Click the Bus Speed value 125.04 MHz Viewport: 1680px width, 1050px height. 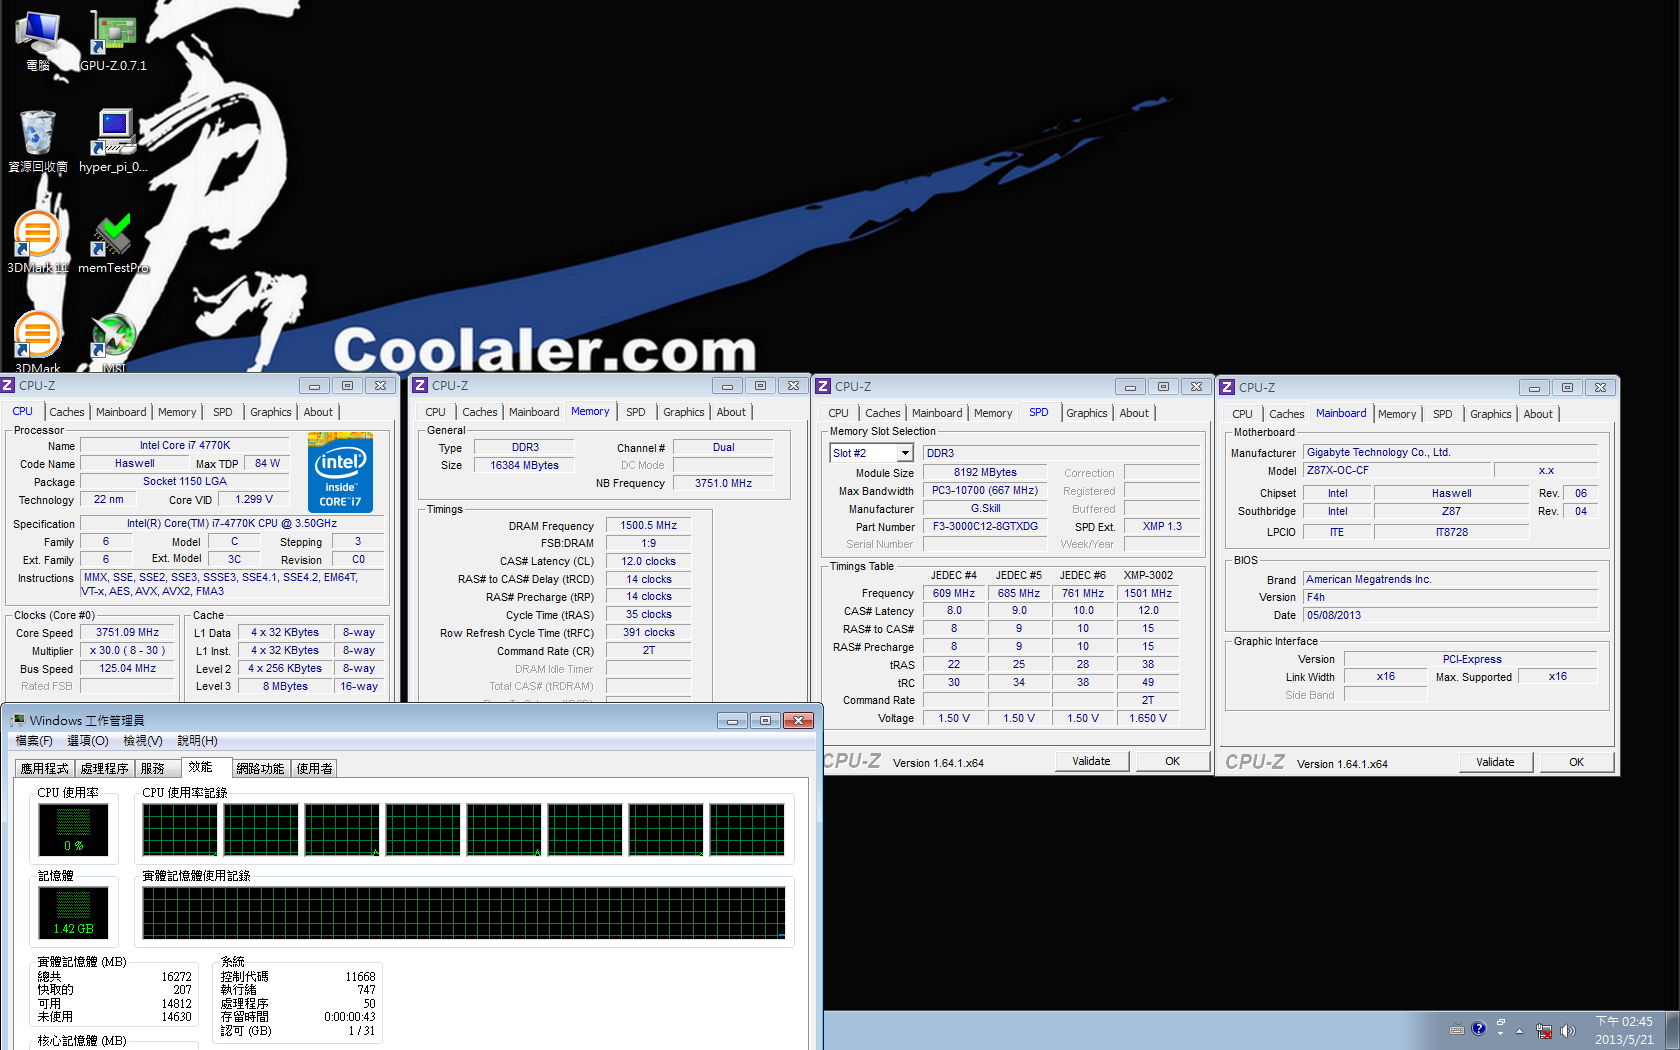[x=128, y=668]
